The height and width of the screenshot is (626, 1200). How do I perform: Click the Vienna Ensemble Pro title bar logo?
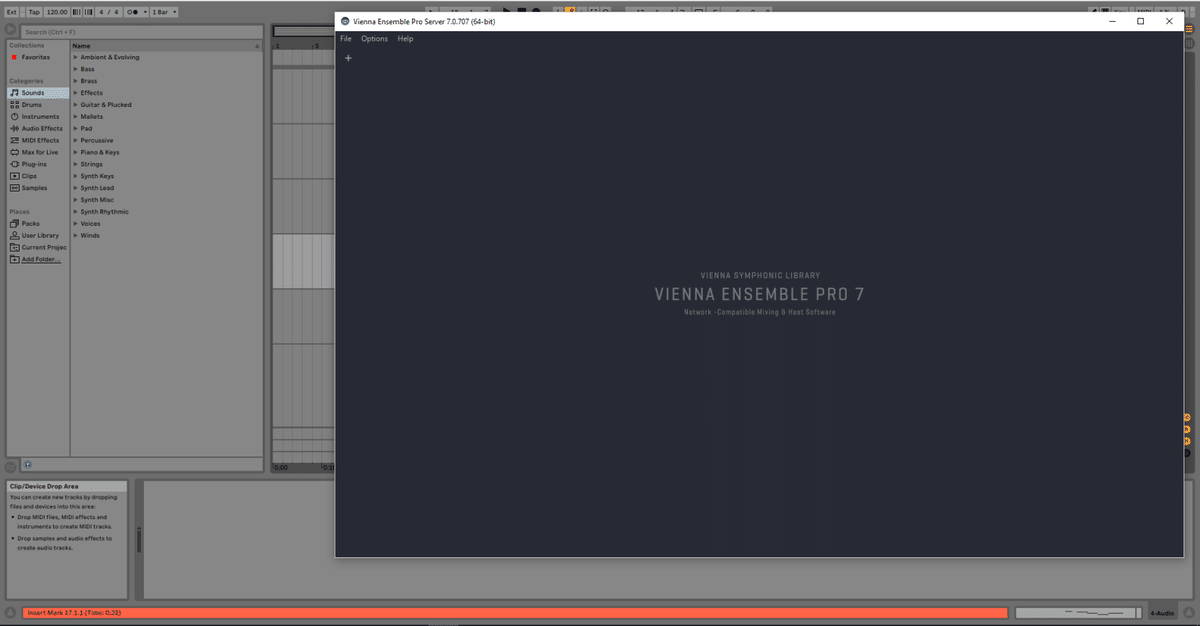pos(345,21)
